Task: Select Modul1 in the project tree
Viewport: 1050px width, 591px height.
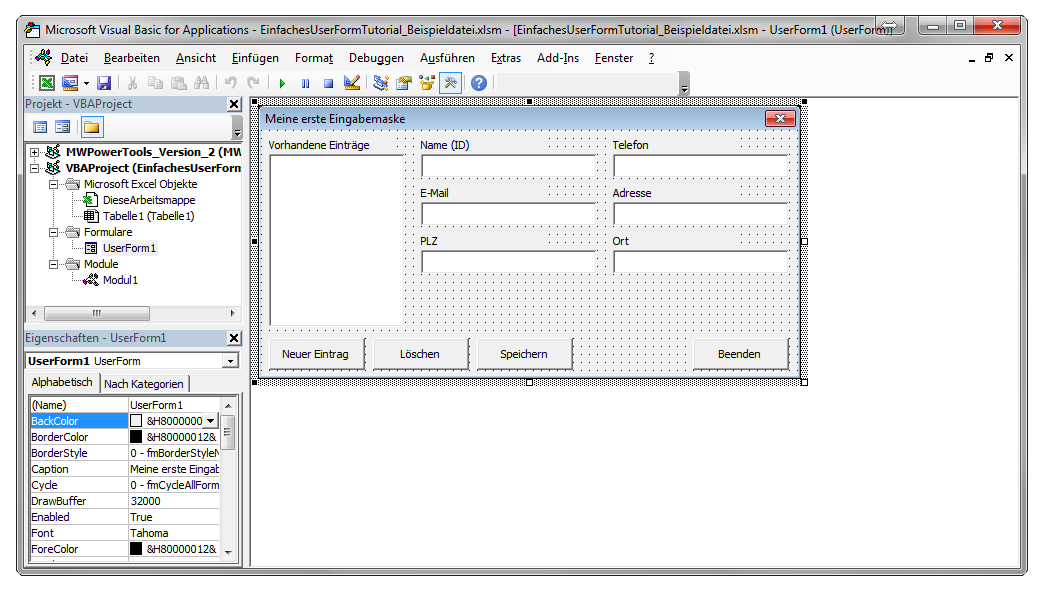Action: [x=120, y=280]
